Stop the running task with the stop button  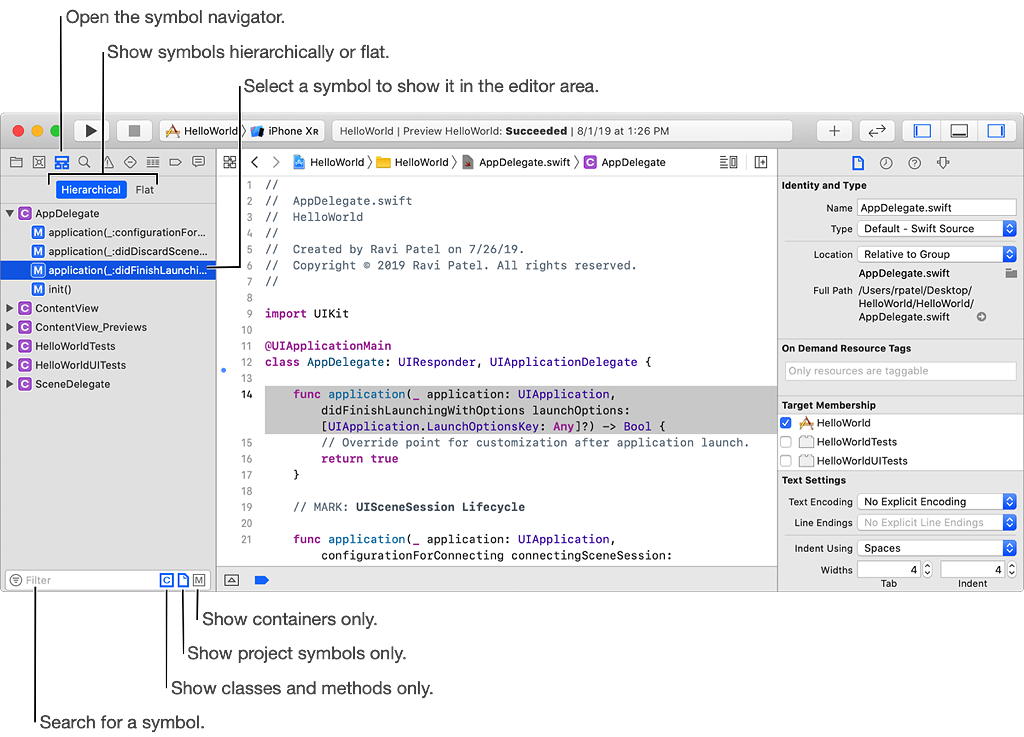[134, 131]
